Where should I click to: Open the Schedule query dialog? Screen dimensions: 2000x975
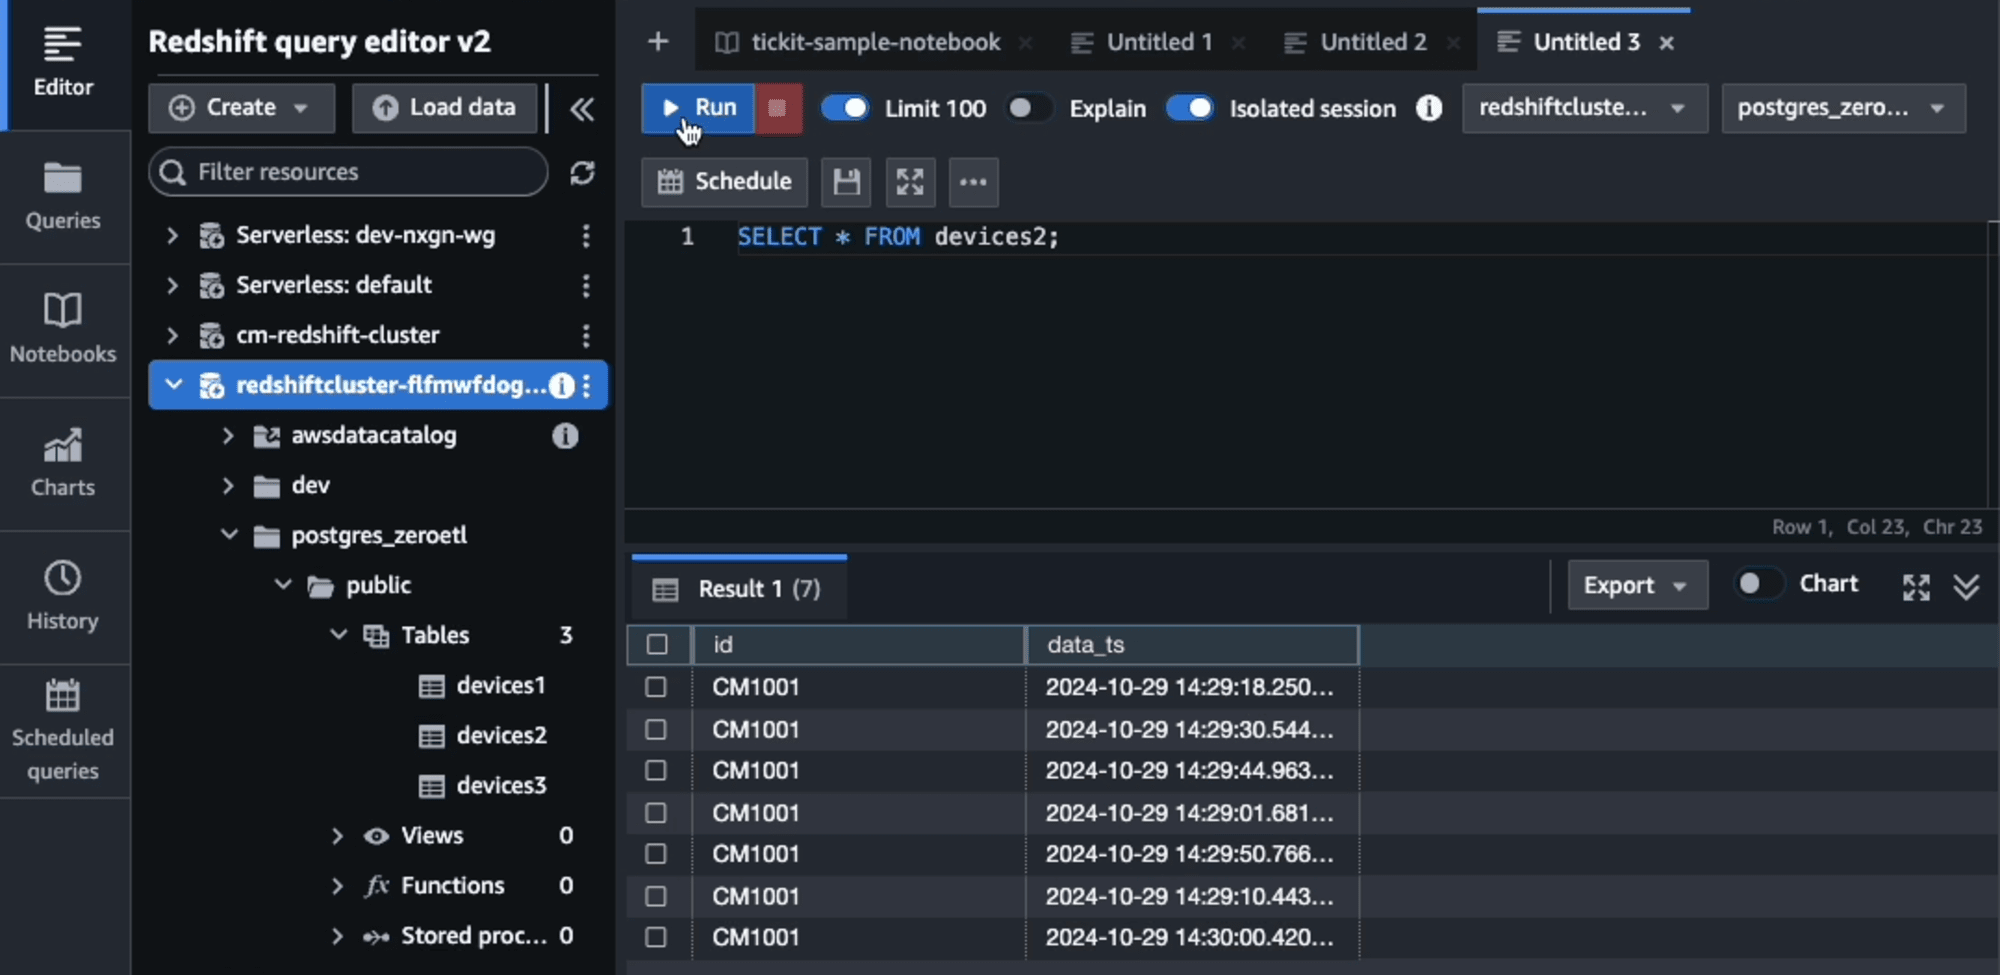point(724,182)
